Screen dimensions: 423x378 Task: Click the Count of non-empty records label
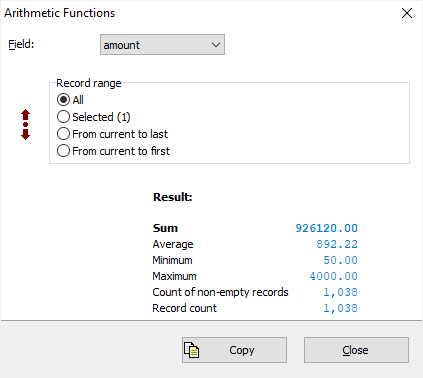[220, 292]
